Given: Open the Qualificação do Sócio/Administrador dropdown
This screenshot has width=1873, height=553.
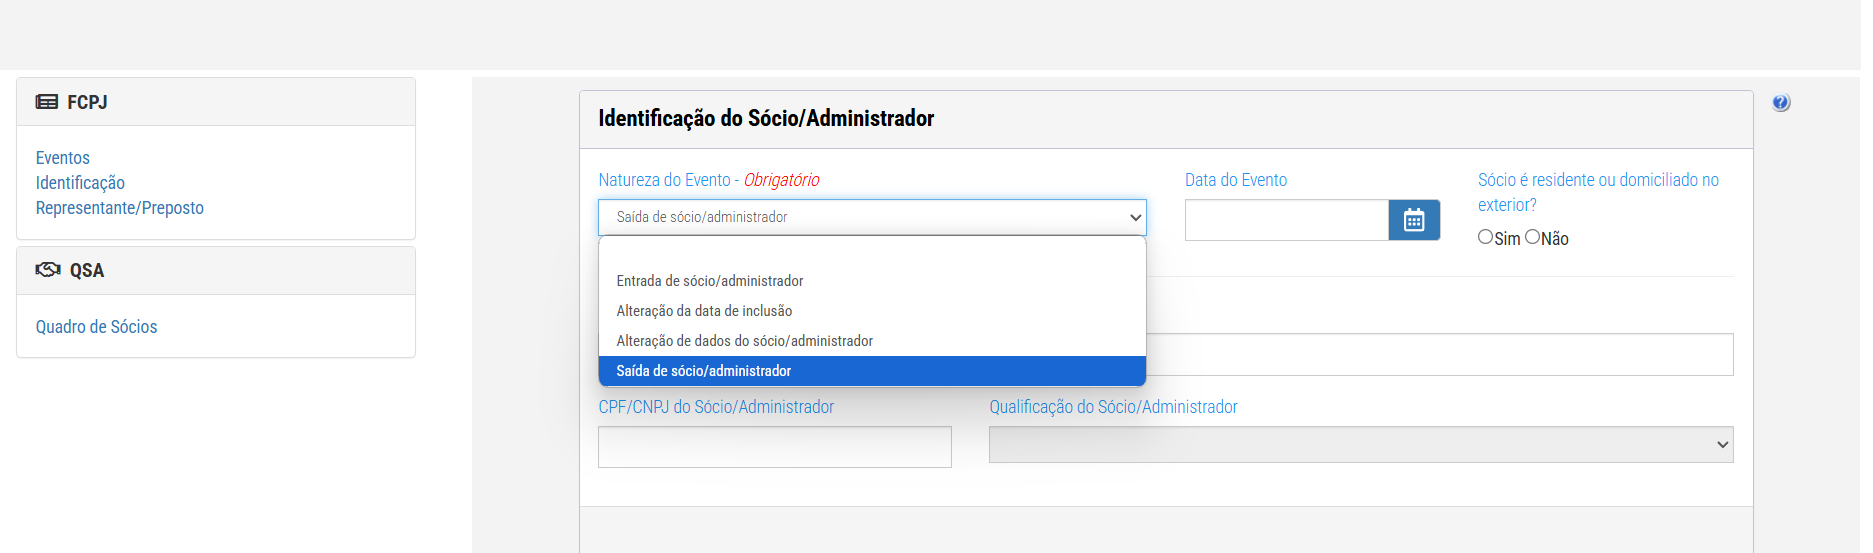Looking at the screenshot, I should coord(1361,445).
